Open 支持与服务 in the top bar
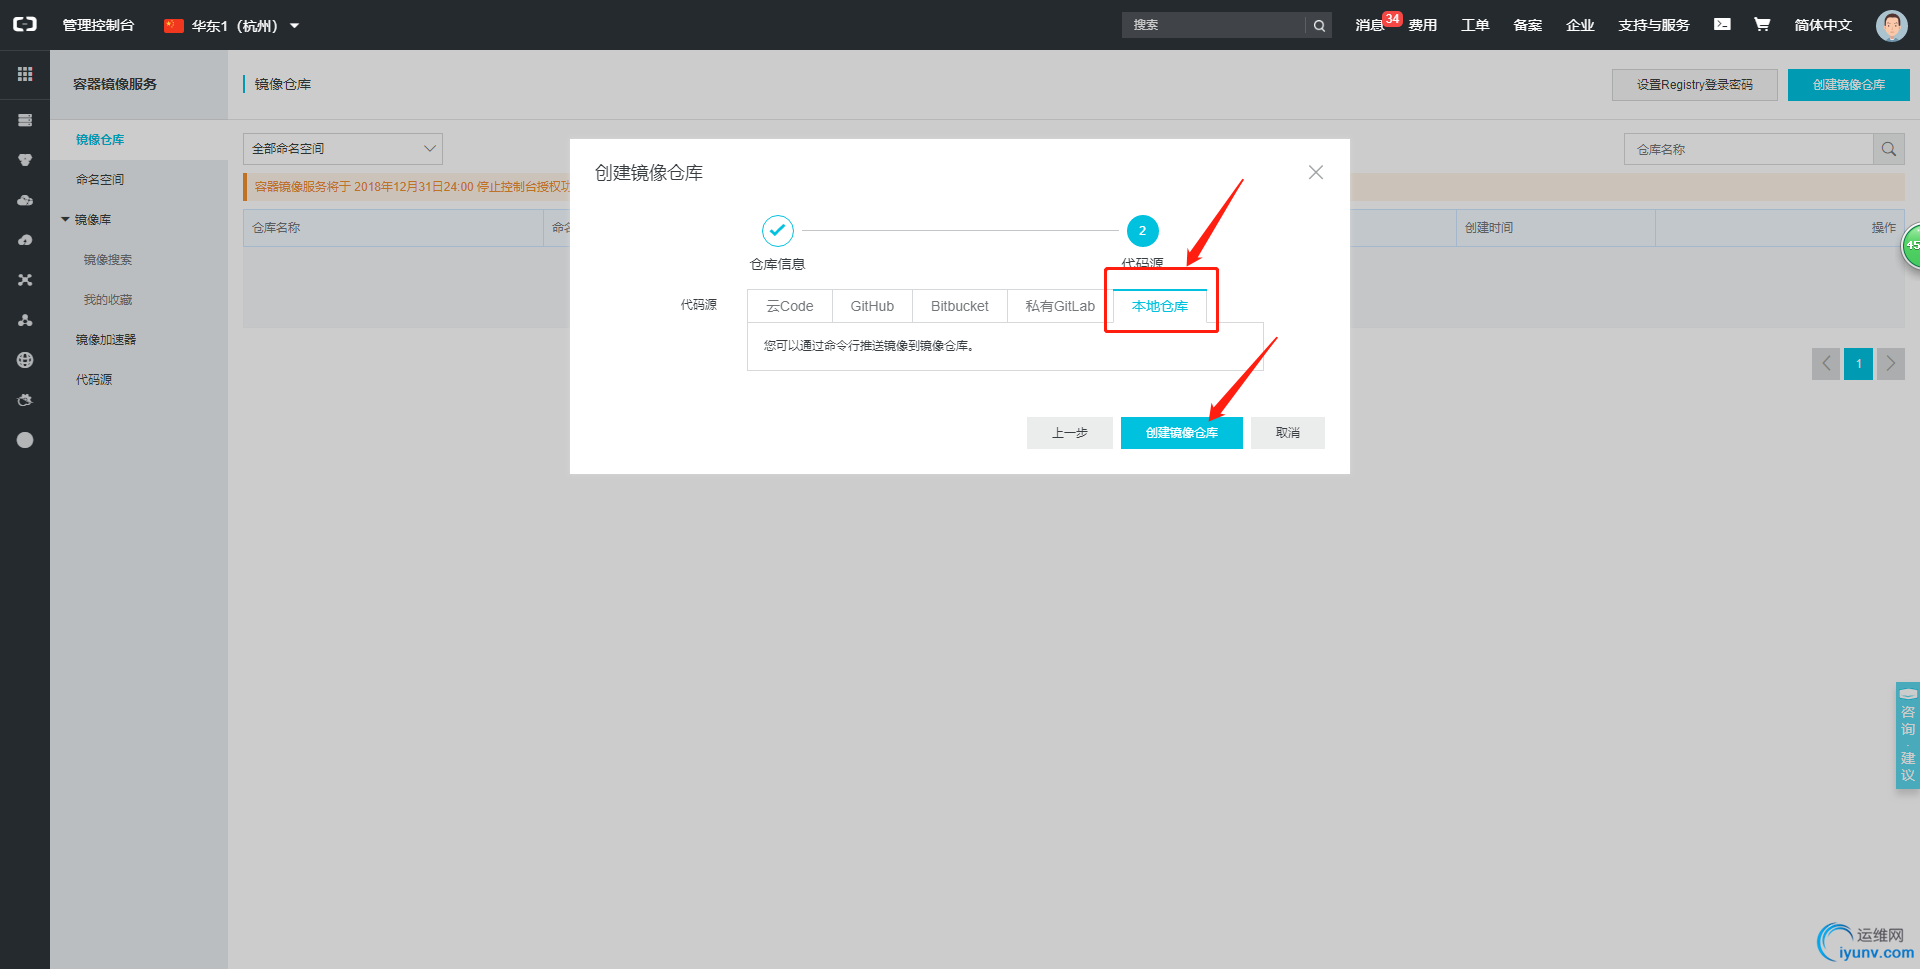 1654,25
